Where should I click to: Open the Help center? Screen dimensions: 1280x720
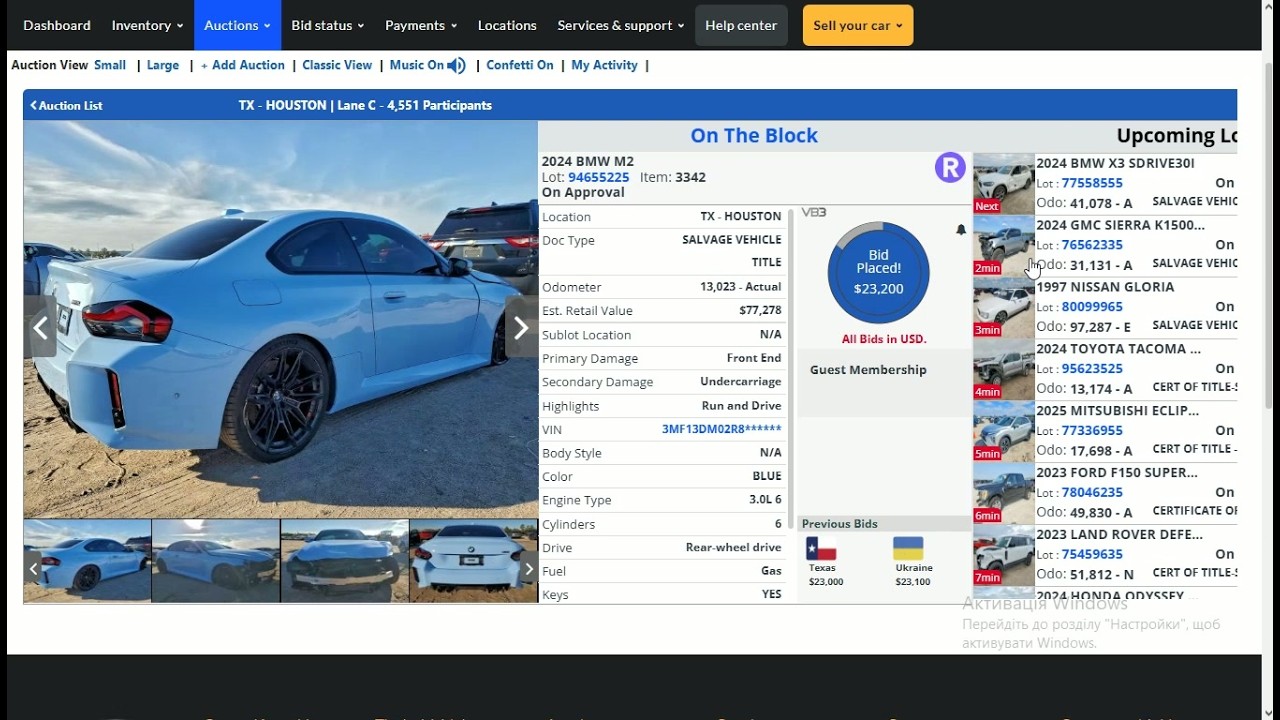click(x=741, y=25)
